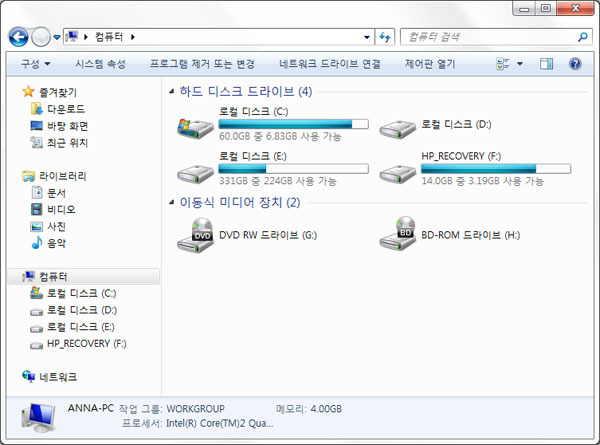
Task: Click 하드 디스크 드라이브 (4) group header
Action: point(246,91)
